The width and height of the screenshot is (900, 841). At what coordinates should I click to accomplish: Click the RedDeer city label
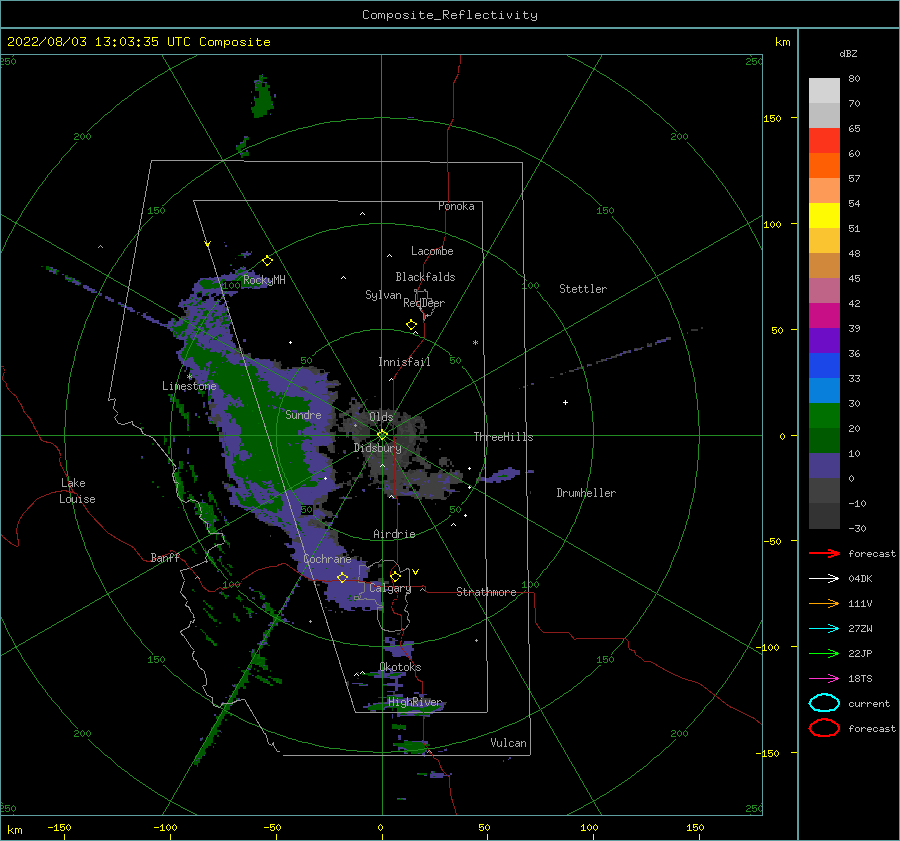click(424, 303)
